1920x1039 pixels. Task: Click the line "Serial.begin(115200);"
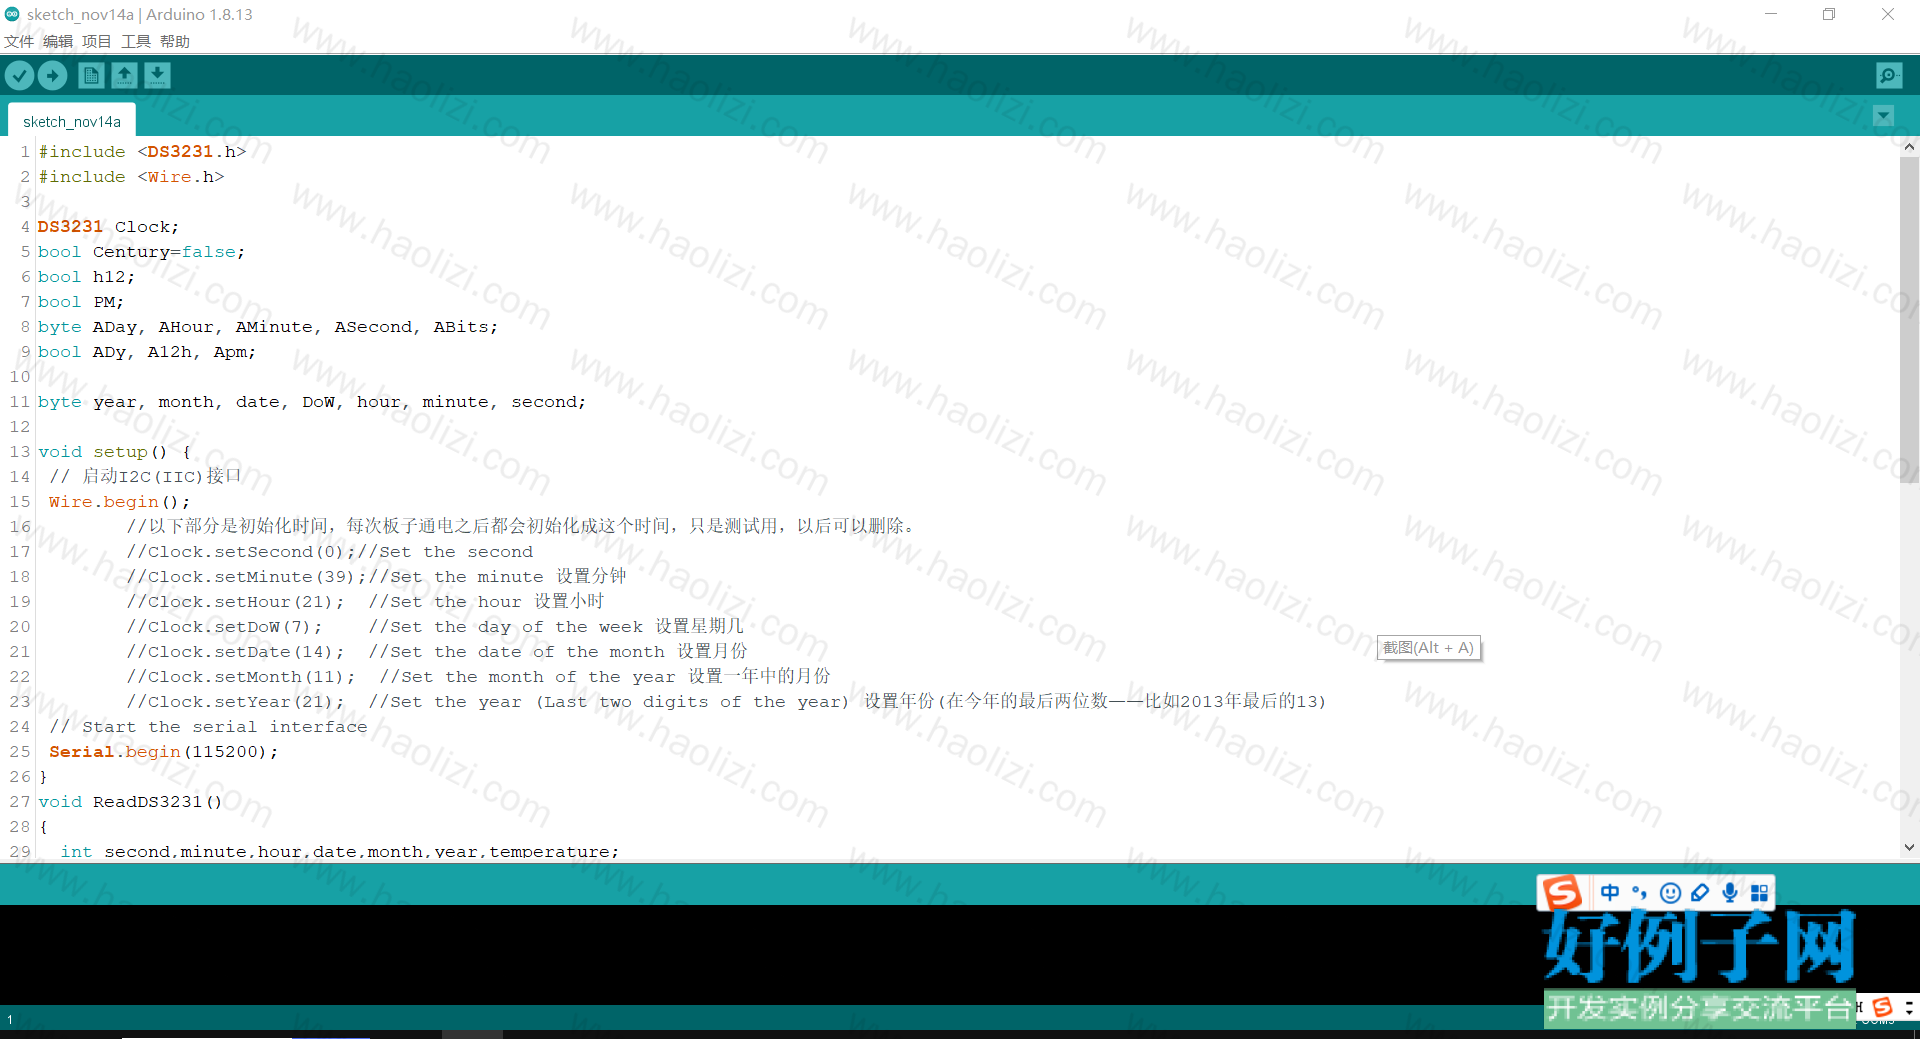coord(163,752)
